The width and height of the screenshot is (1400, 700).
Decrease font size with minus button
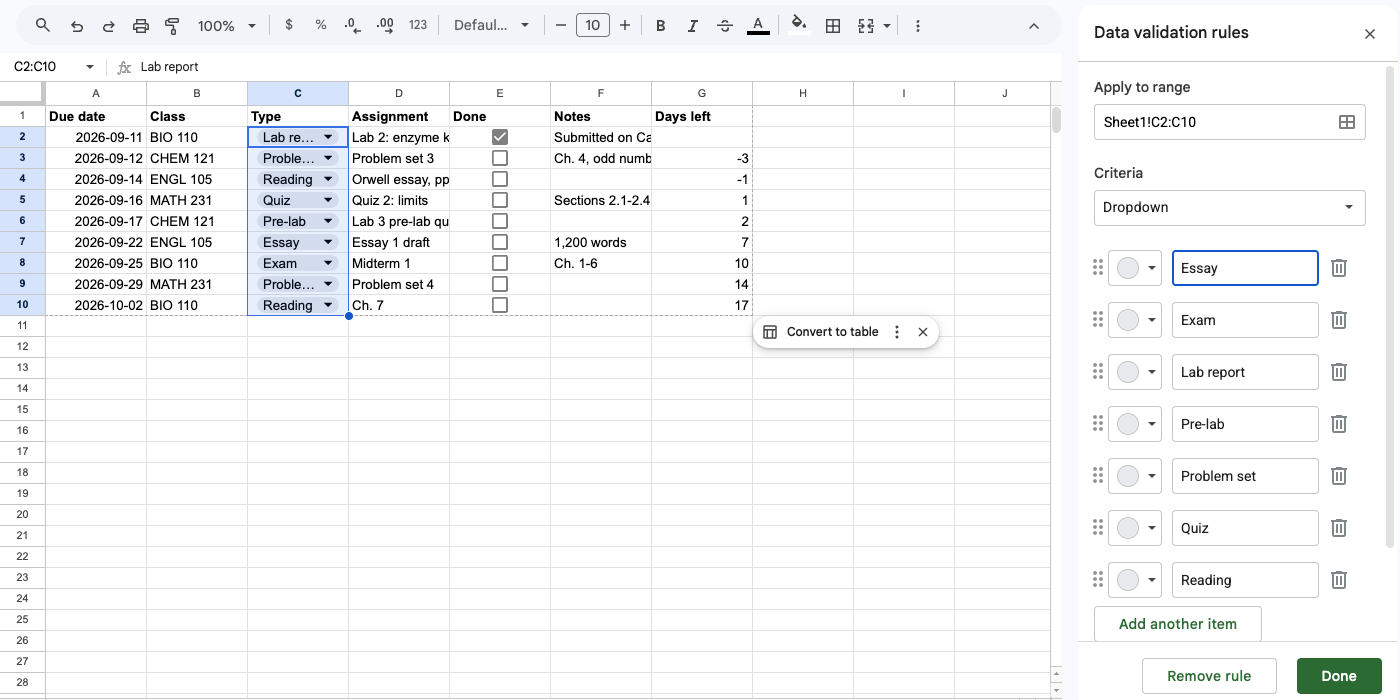(x=560, y=25)
